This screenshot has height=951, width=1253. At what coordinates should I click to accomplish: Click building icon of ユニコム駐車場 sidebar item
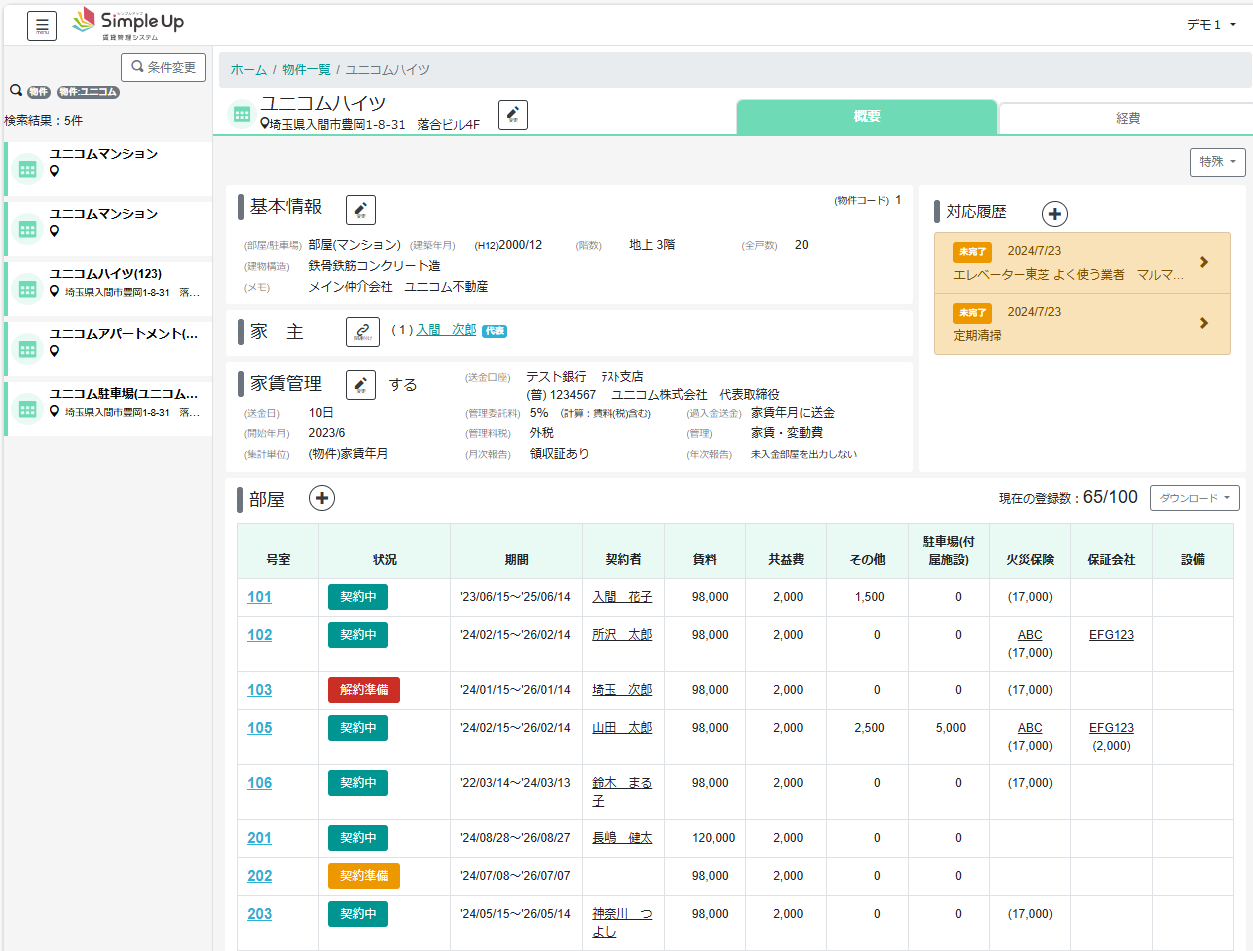tap(28, 410)
